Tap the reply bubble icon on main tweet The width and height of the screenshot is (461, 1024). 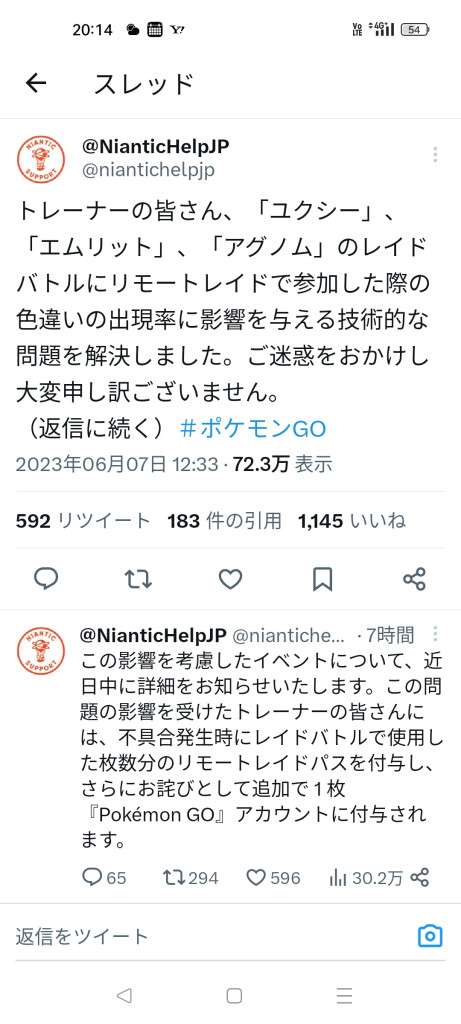pyautogui.click(x=46, y=579)
